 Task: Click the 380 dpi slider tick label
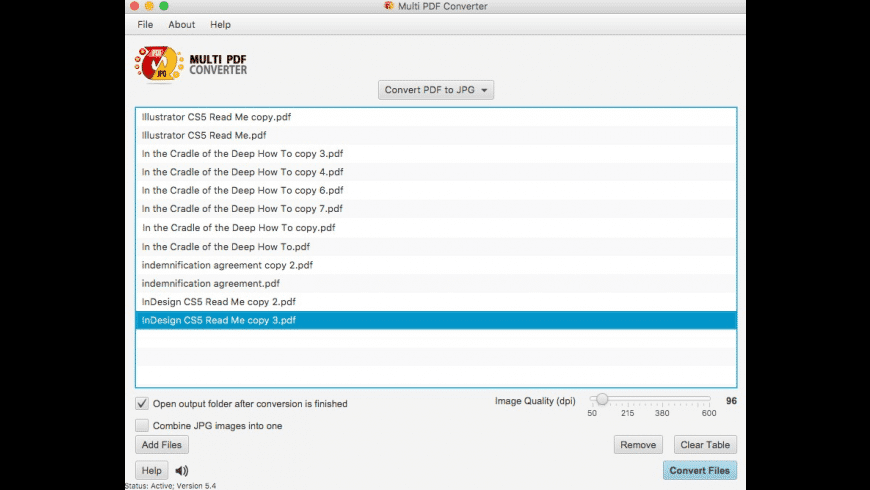662,413
